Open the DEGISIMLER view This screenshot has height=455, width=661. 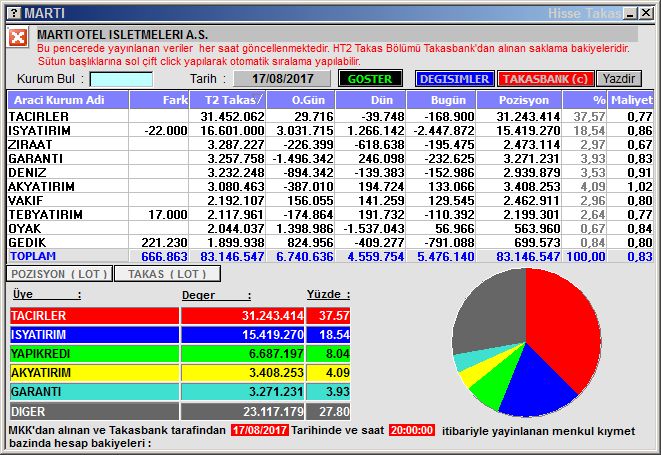point(454,79)
